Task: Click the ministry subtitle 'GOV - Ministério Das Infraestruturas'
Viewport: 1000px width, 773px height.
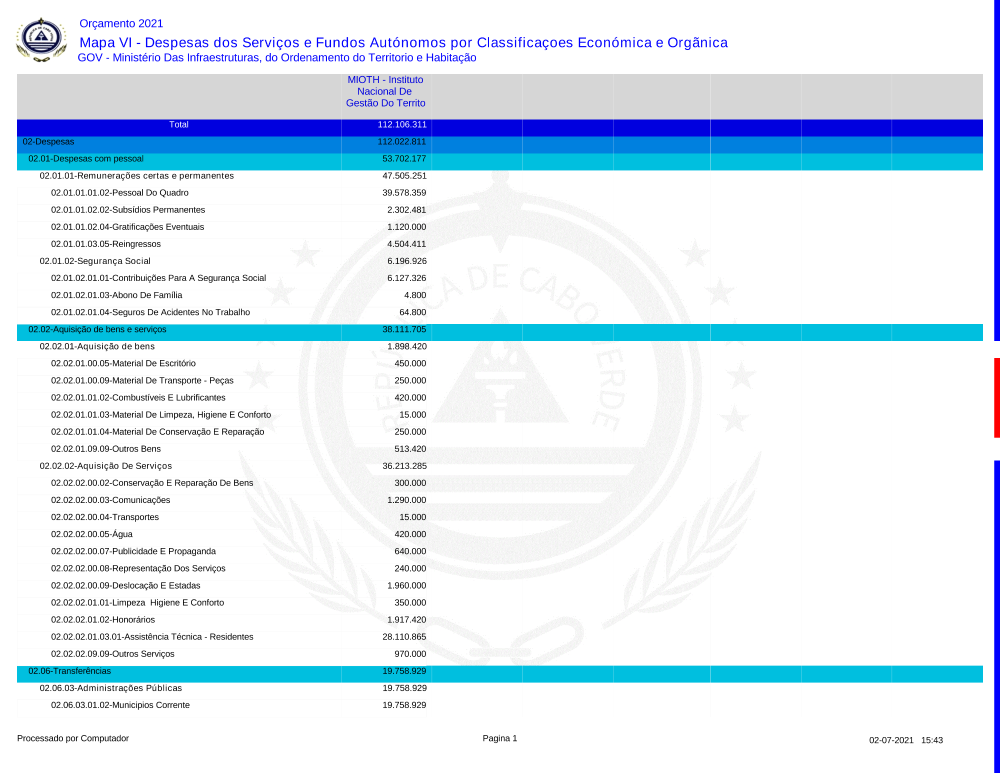Action: click(277, 58)
